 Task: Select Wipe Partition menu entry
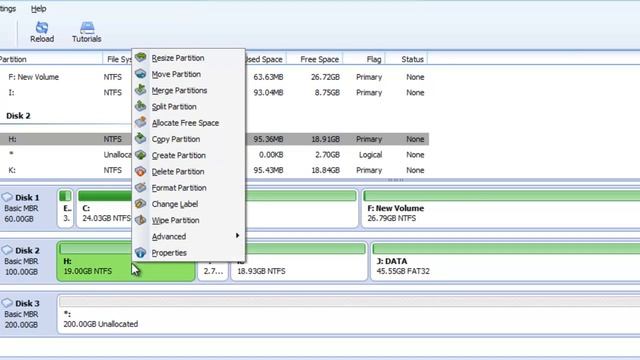tap(176, 220)
